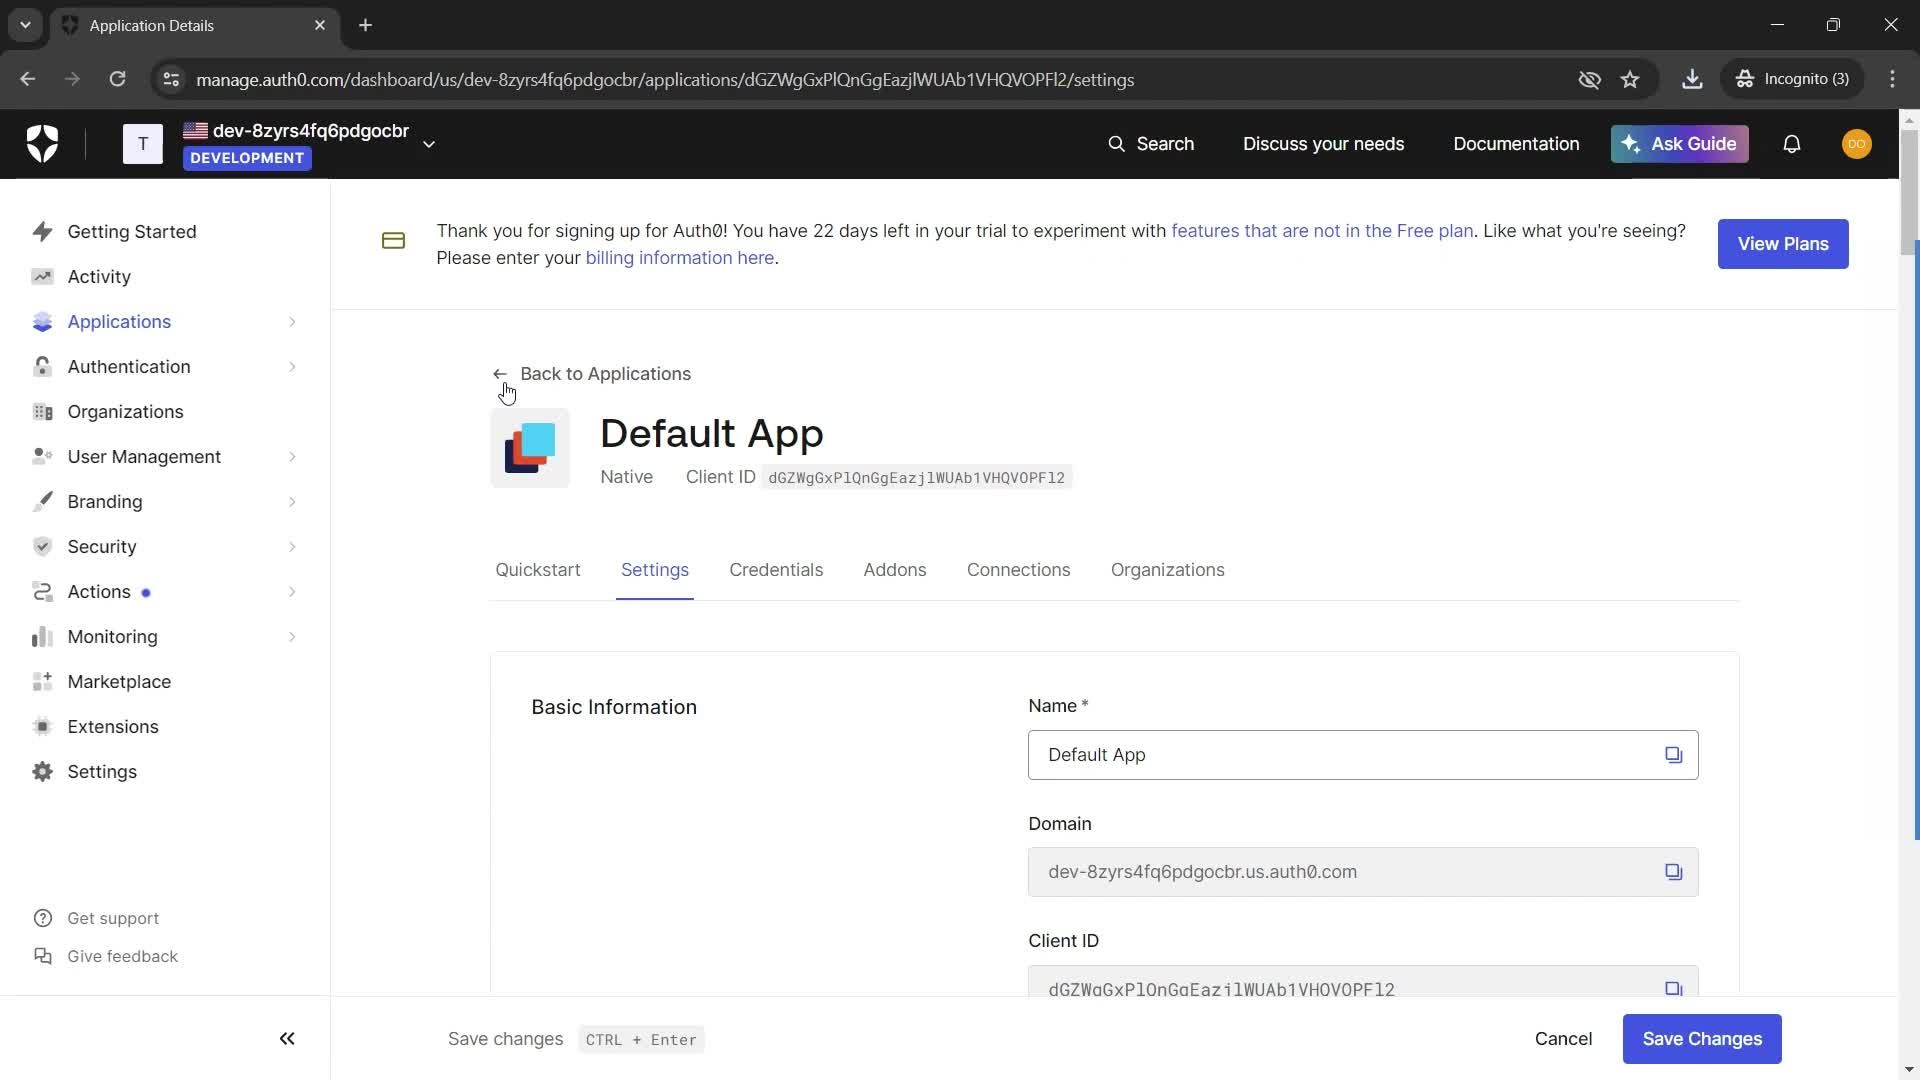Open the Connections tab
The height and width of the screenshot is (1080, 1920).
pos(1018,570)
